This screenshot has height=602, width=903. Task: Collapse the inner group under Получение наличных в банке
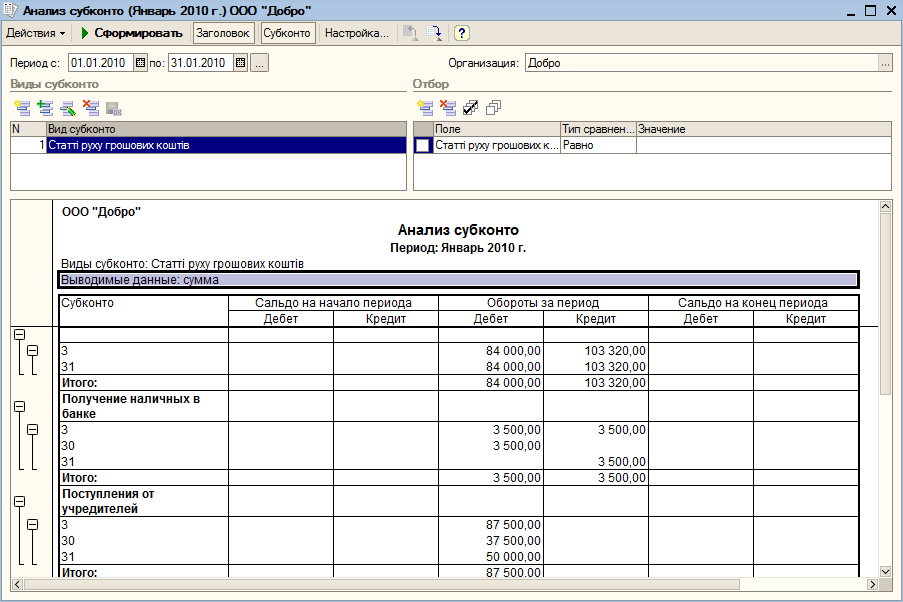click(x=33, y=429)
